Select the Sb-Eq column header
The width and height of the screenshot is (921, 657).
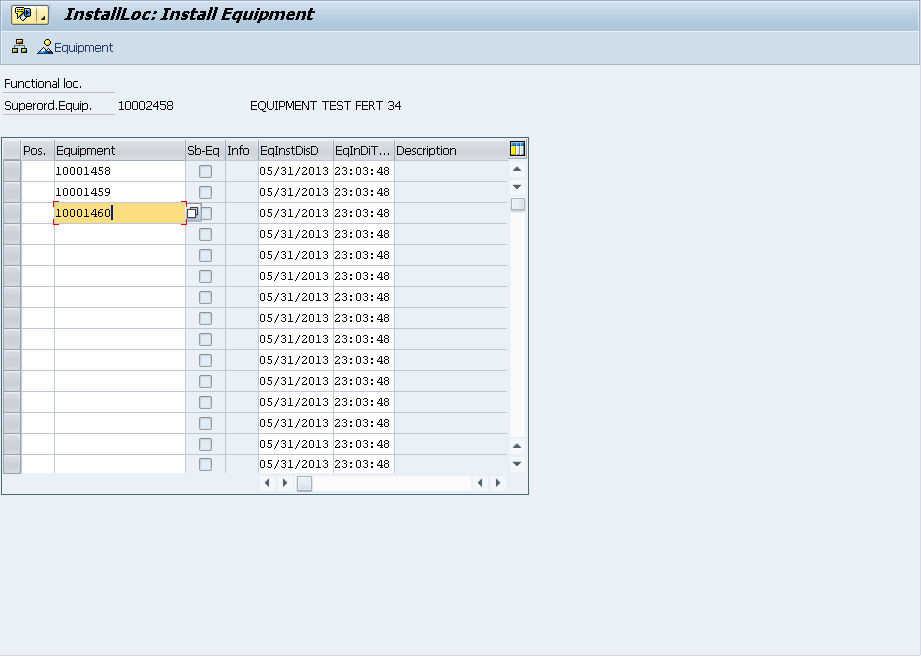(206, 150)
